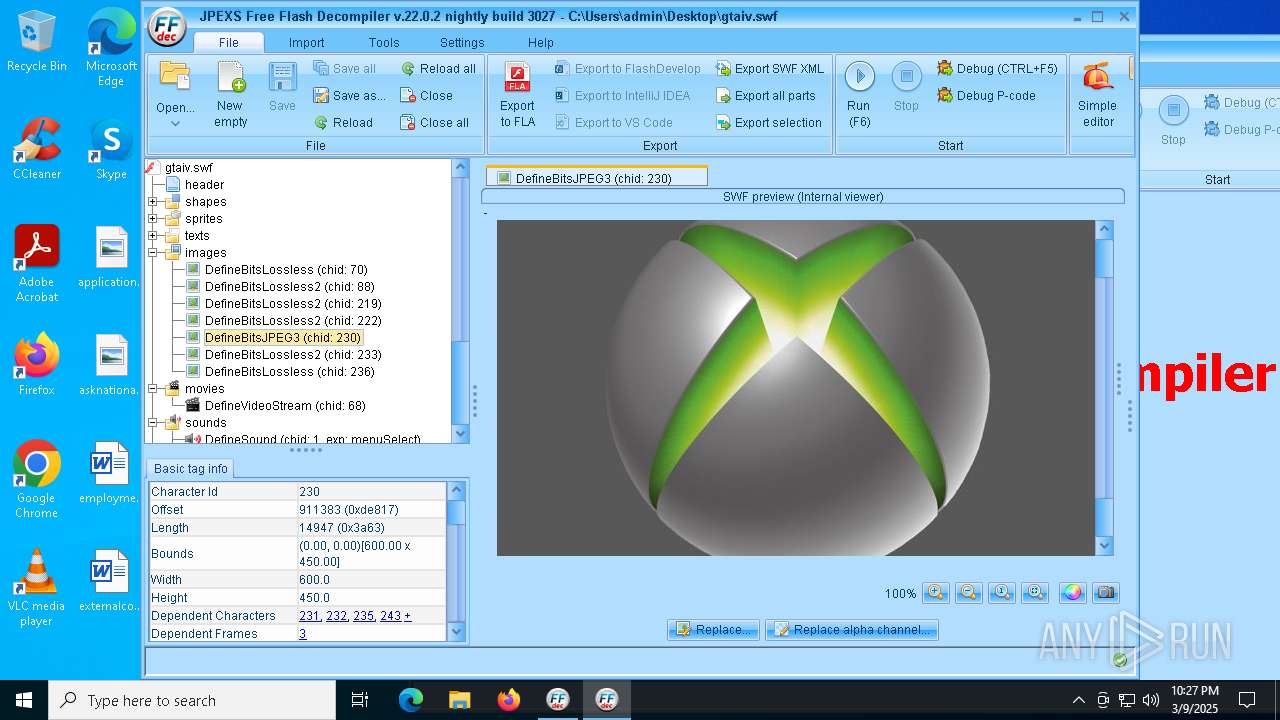Collapse the movies folder node

point(153,389)
